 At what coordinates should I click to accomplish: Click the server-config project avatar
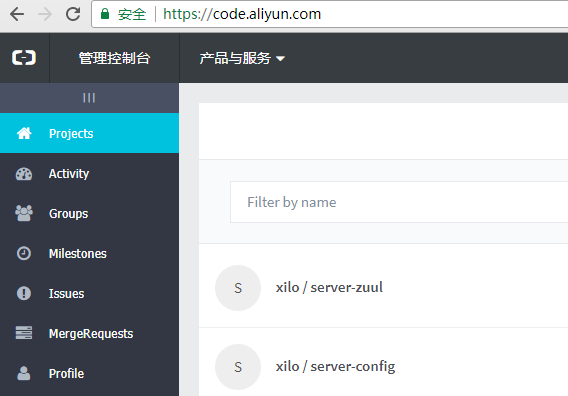[x=238, y=367]
